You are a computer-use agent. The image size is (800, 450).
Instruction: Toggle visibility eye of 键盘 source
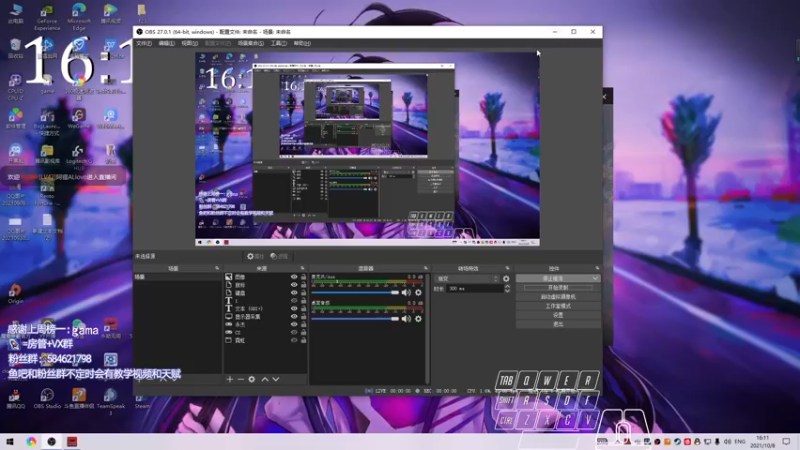294,293
